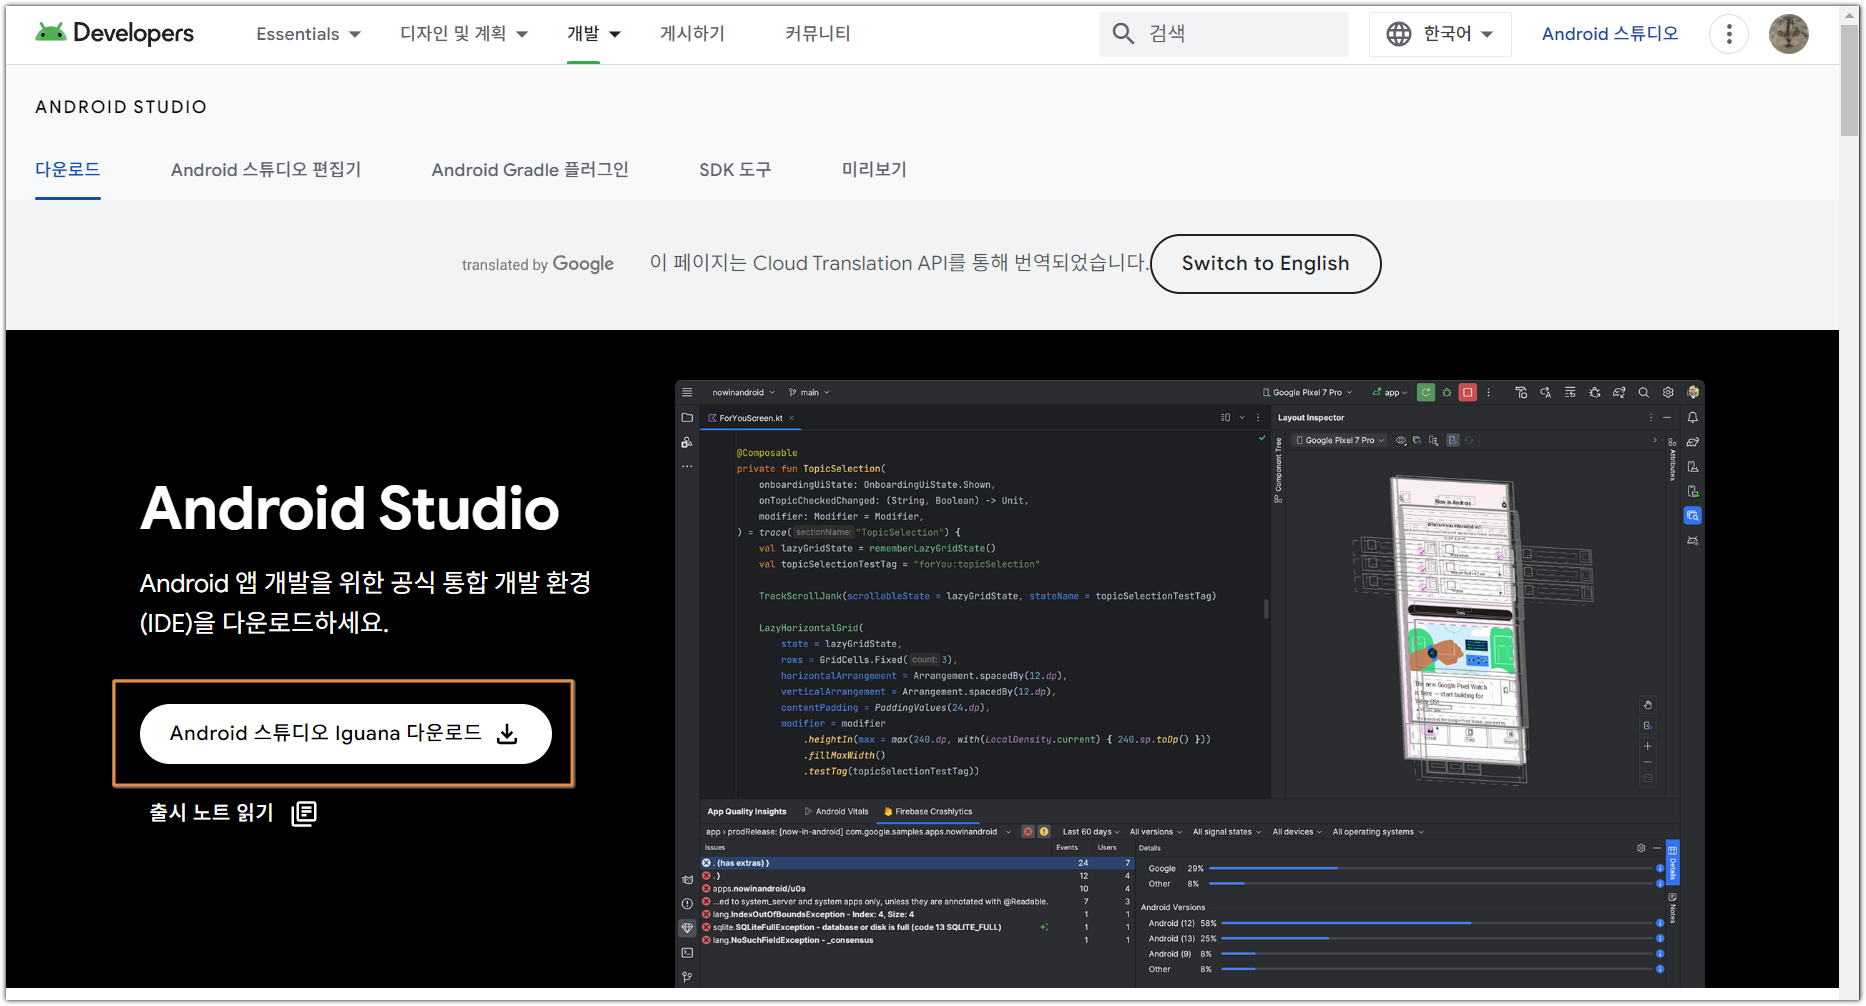Screen dimensions: 1866x1006
Task: Focus the 검색 search field
Action: click(1224, 34)
